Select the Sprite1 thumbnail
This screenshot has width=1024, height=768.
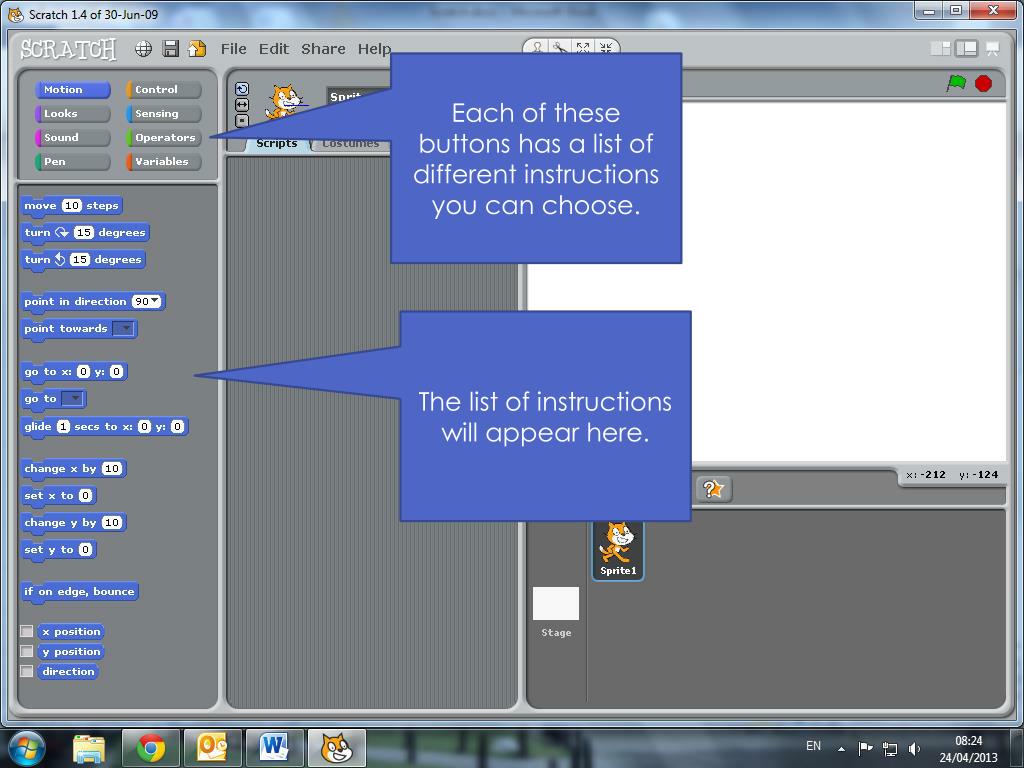[618, 550]
